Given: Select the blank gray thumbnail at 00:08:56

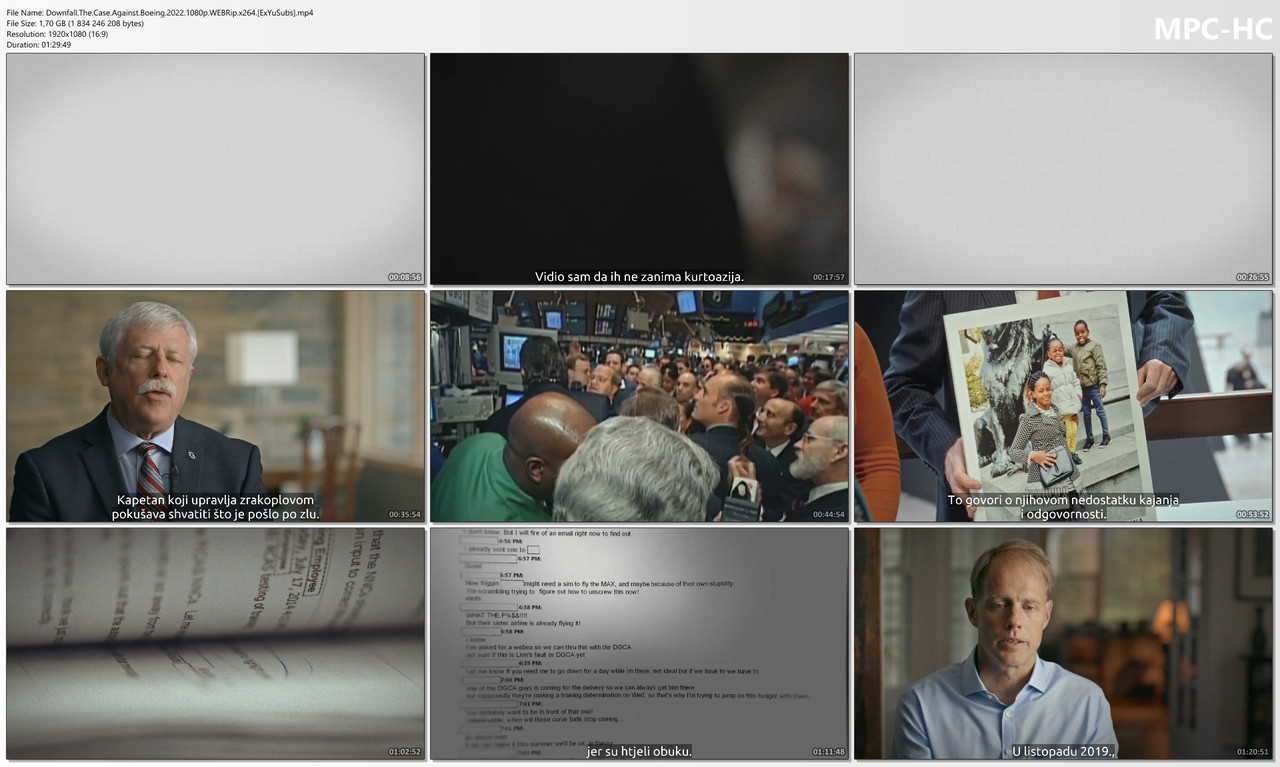Looking at the screenshot, I should pos(216,169).
